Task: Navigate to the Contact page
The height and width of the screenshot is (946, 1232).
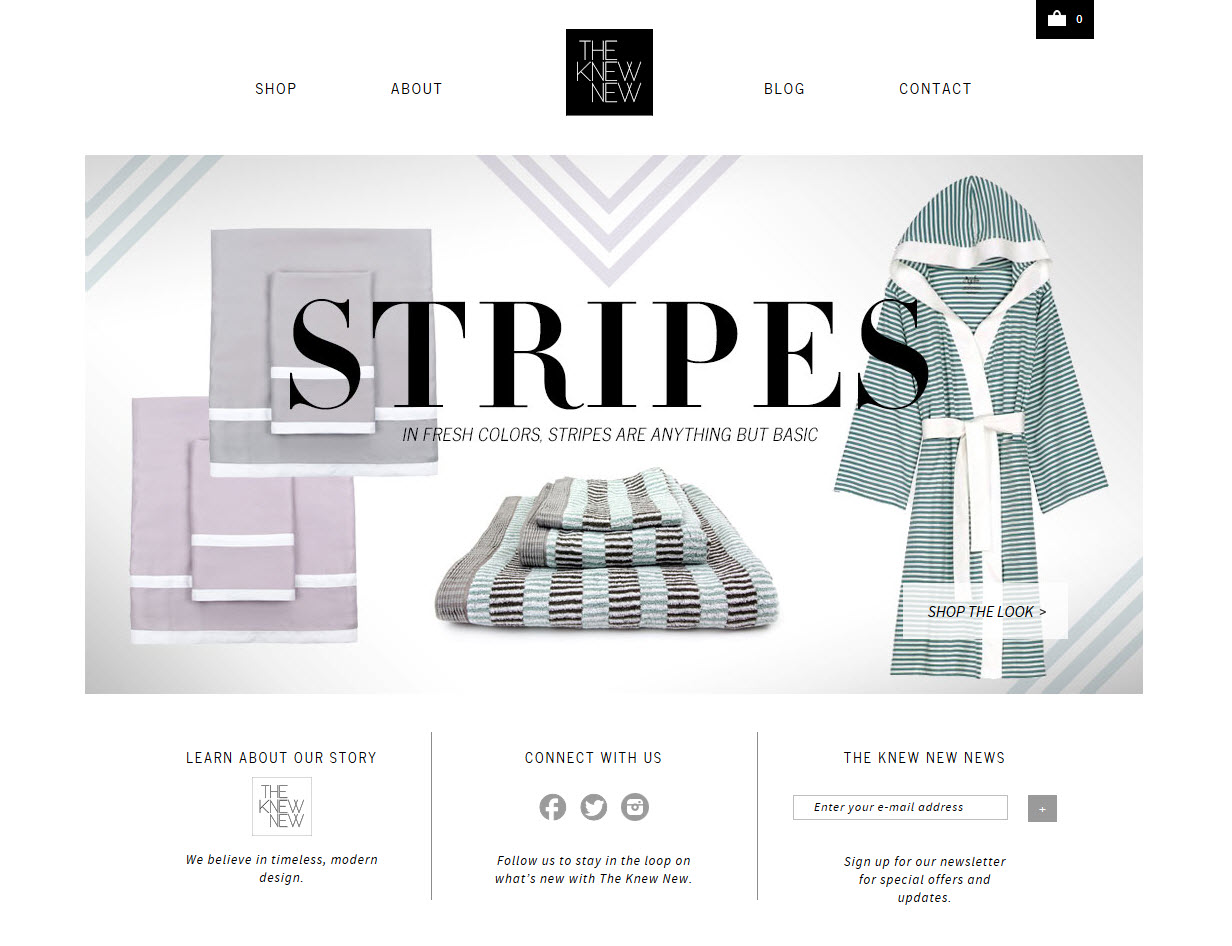Action: 935,89
